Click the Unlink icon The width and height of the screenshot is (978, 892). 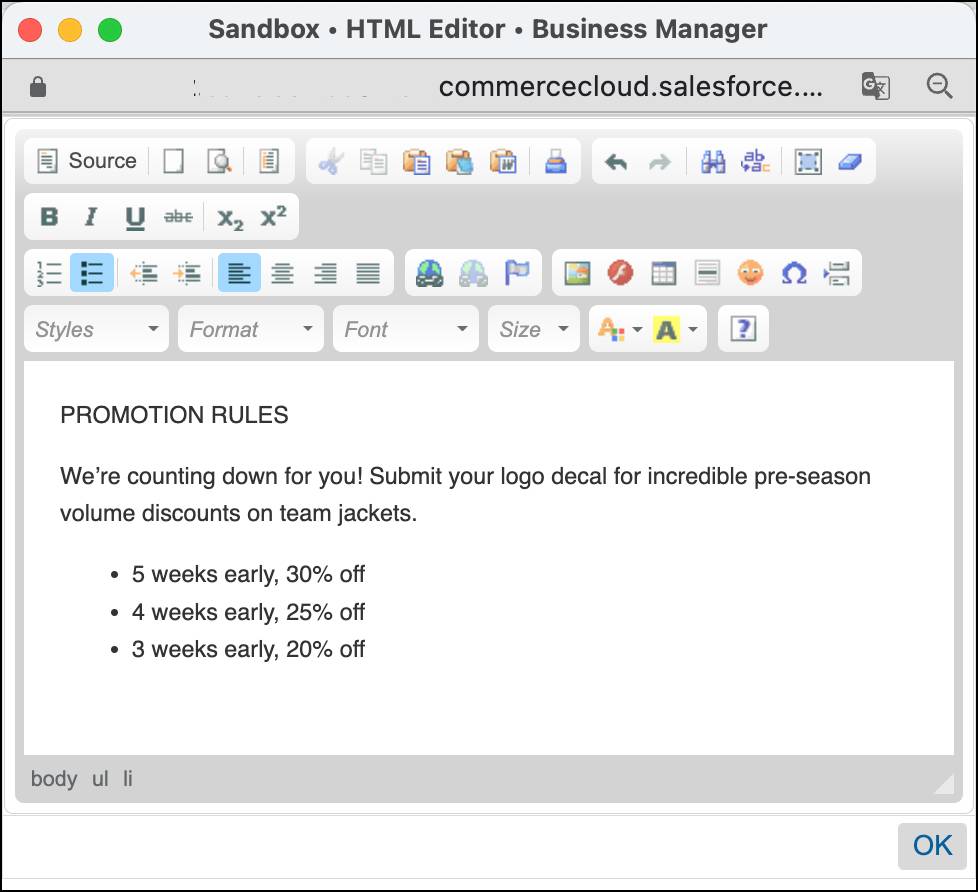(473, 273)
